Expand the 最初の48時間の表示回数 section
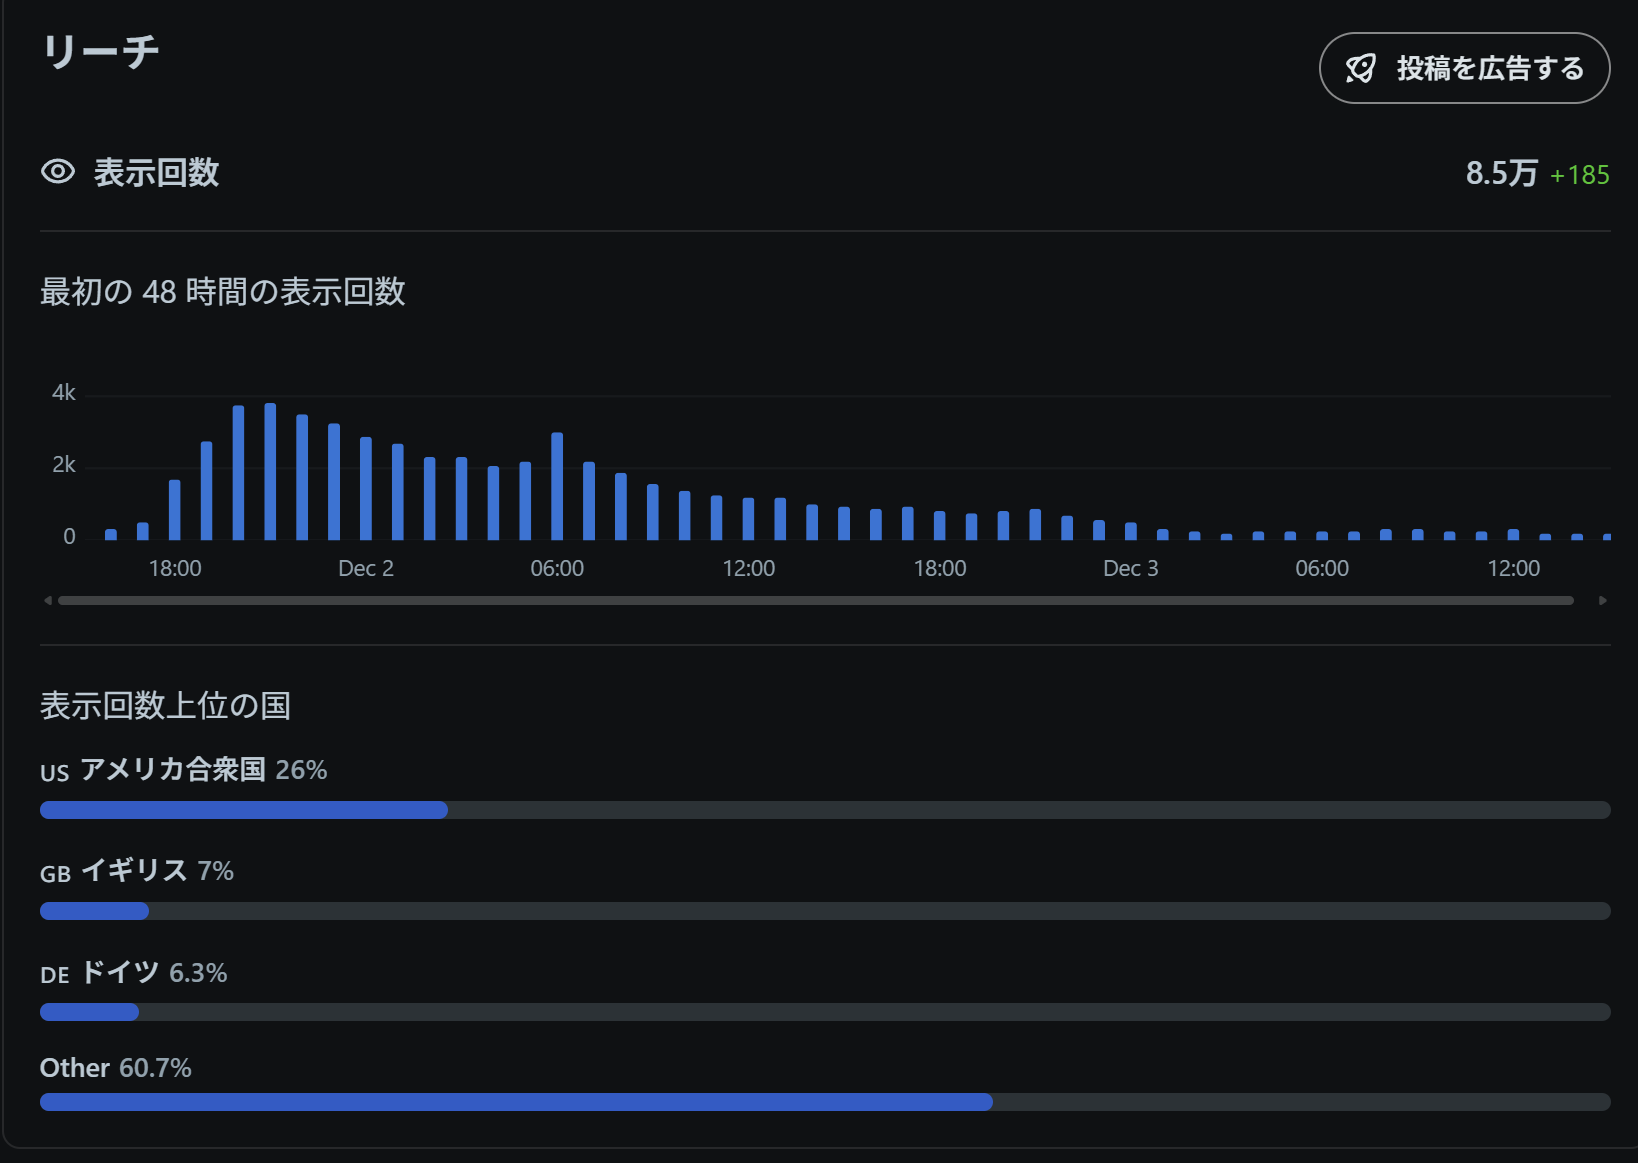Viewport: 1638px width, 1163px height. (222, 293)
